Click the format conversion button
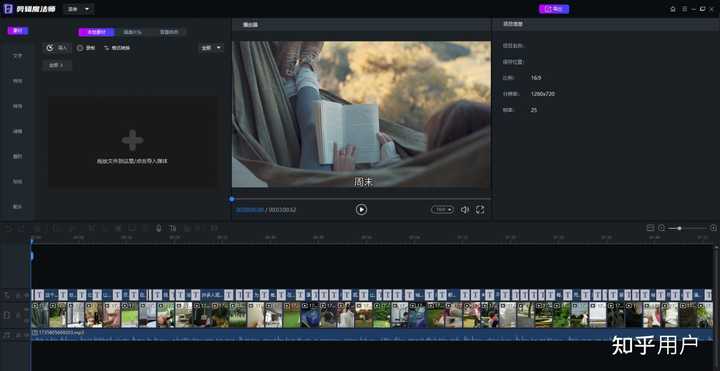This screenshot has height=371, width=720. point(117,48)
